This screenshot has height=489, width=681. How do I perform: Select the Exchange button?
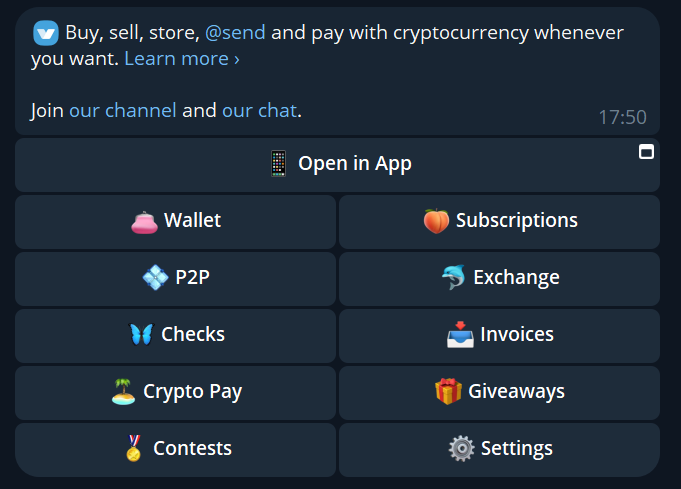[x=499, y=279]
